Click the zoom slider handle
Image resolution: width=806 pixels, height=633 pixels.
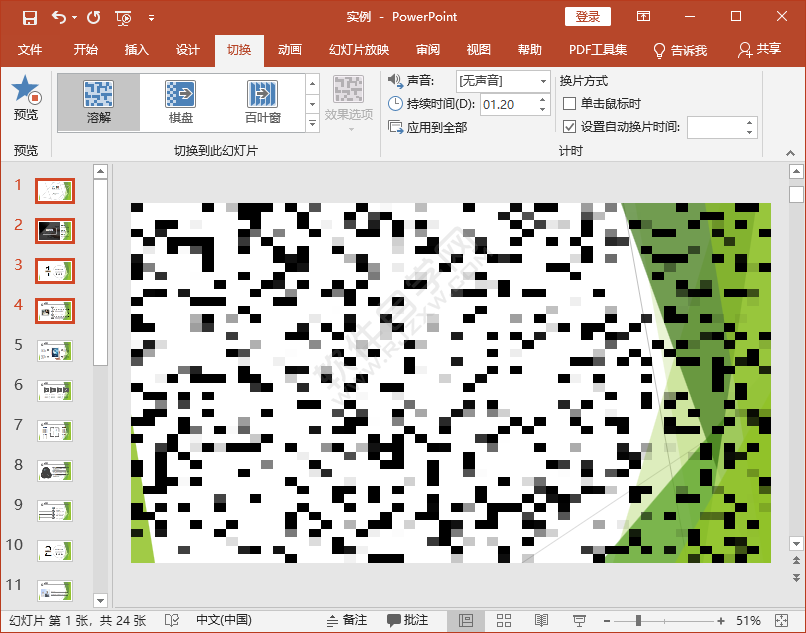pos(638,620)
